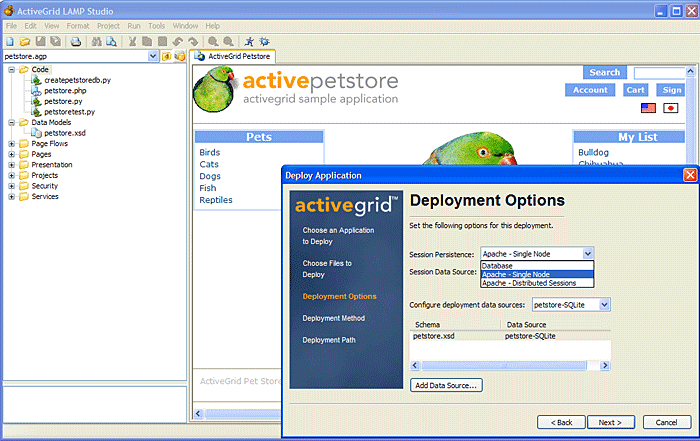This screenshot has height=441, width=700.
Task: Open the Project menu
Action: (108, 25)
